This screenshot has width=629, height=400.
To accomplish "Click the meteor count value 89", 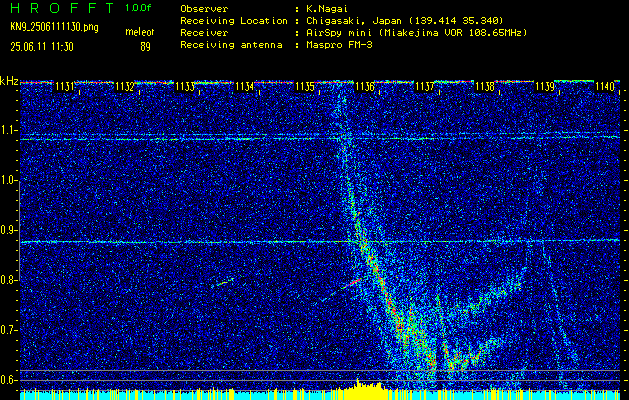I will (145, 47).
